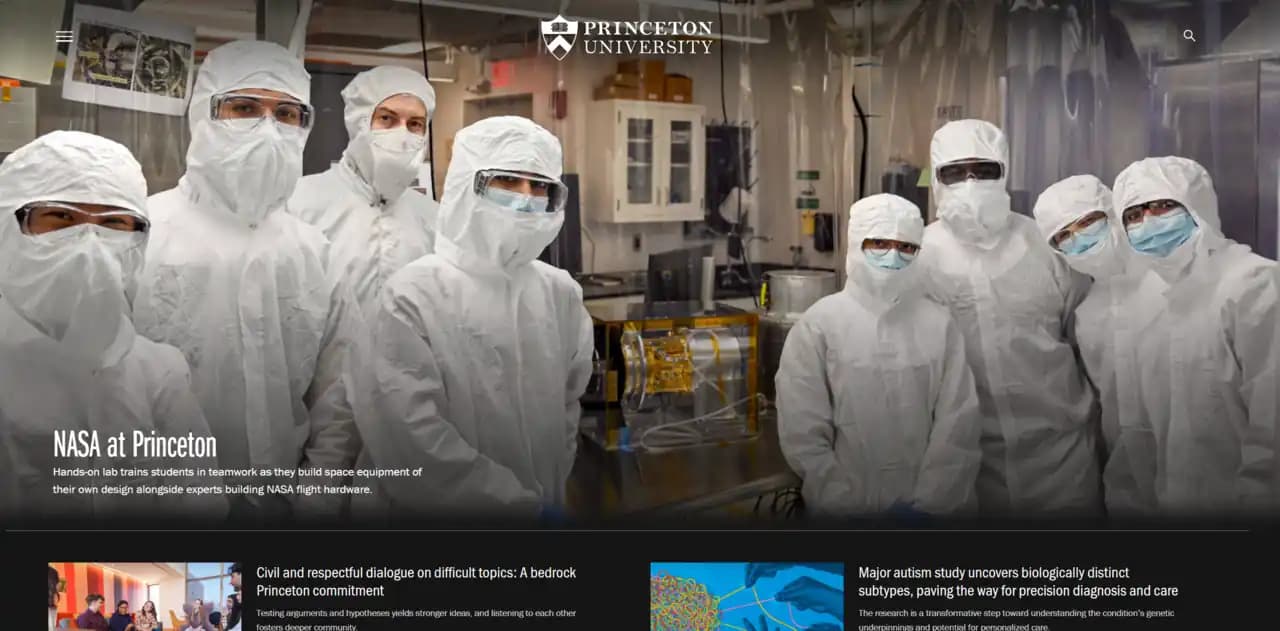Screen dimensions: 1280x631
Task: Click the Princeton University wordmark text
Action: coord(648,37)
